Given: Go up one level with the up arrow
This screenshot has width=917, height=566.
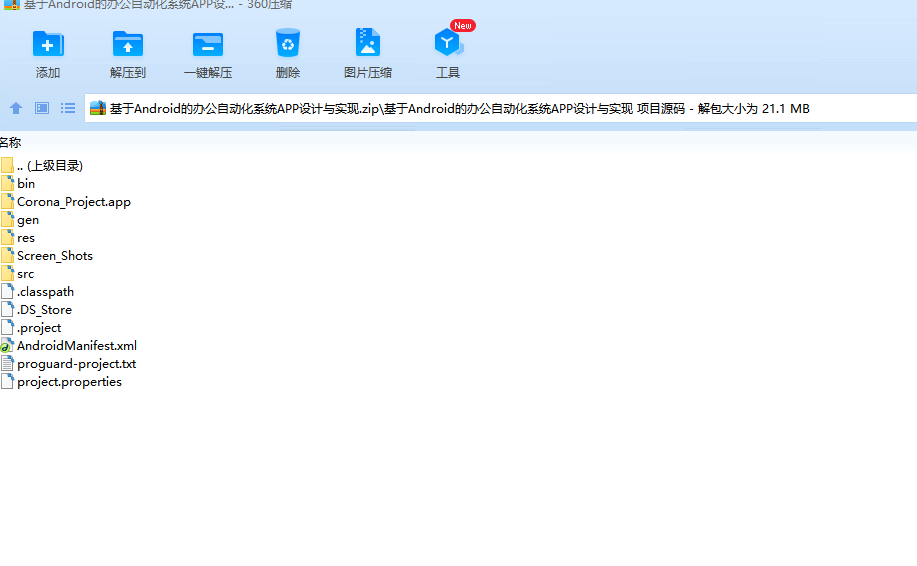Looking at the screenshot, I should (x=16, y=108).
